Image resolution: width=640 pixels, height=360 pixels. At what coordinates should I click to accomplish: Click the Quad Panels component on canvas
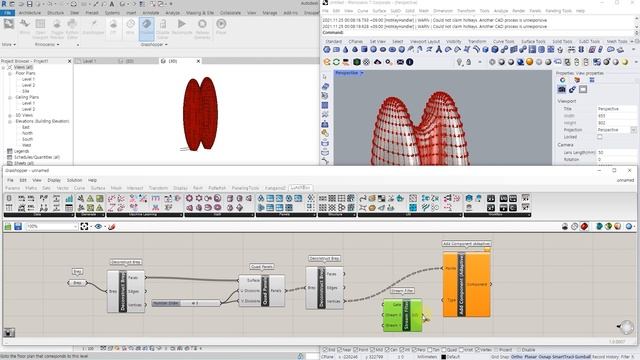coord(262,291)
